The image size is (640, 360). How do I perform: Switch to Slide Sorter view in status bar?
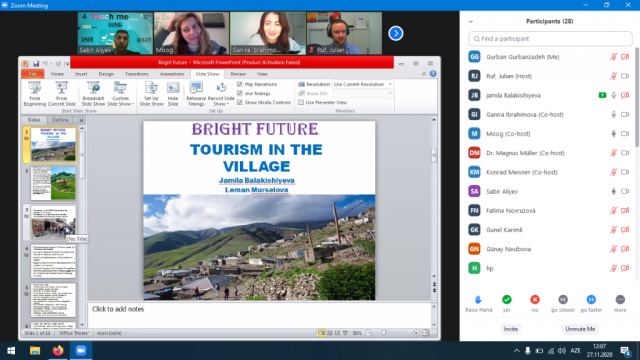(330, 333)
